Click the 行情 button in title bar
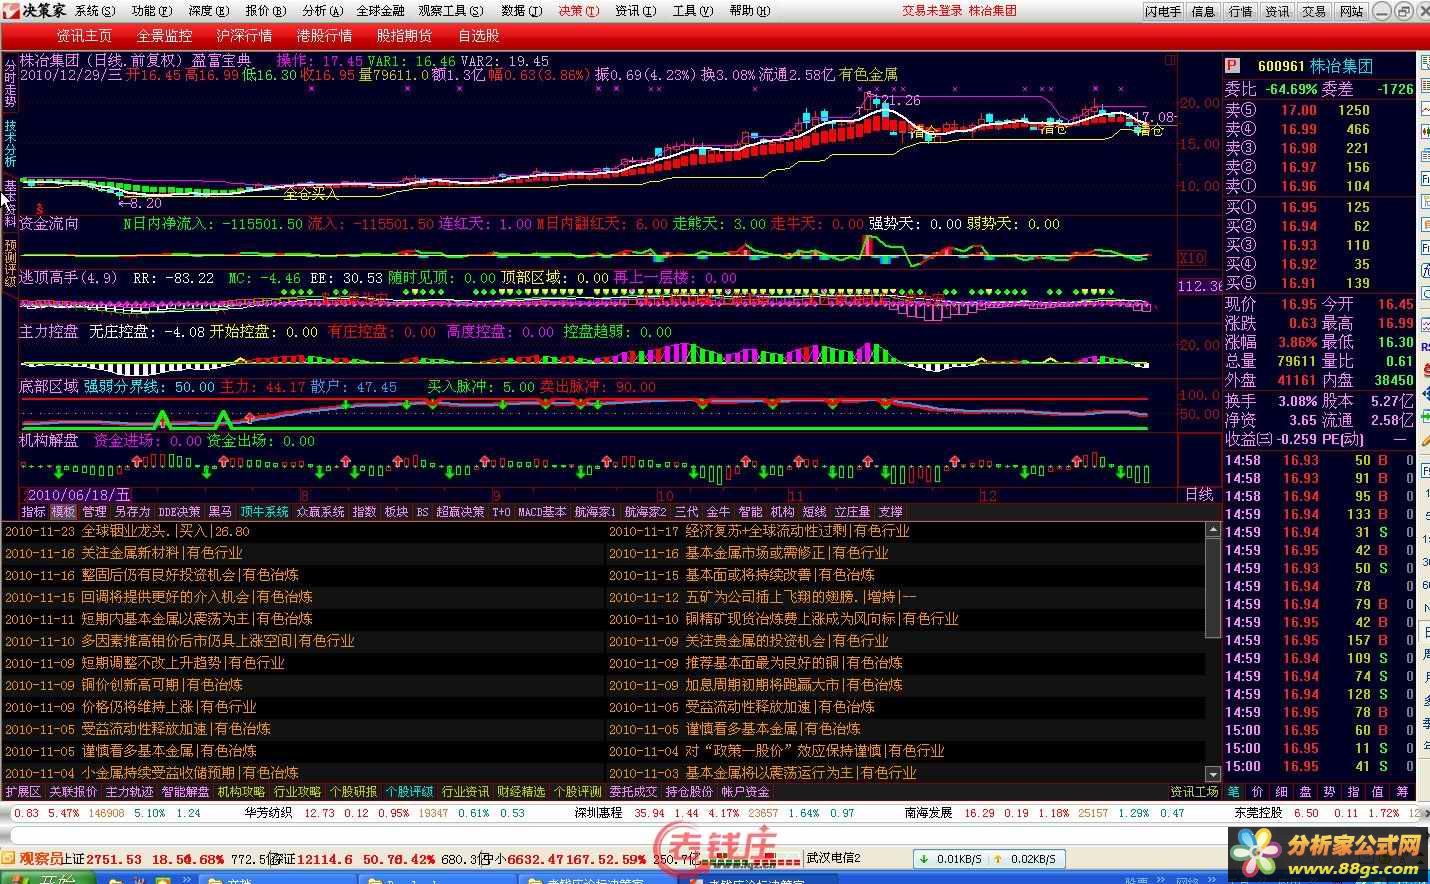This screenshot has height=884, width=1430. tap(1240, 11)
